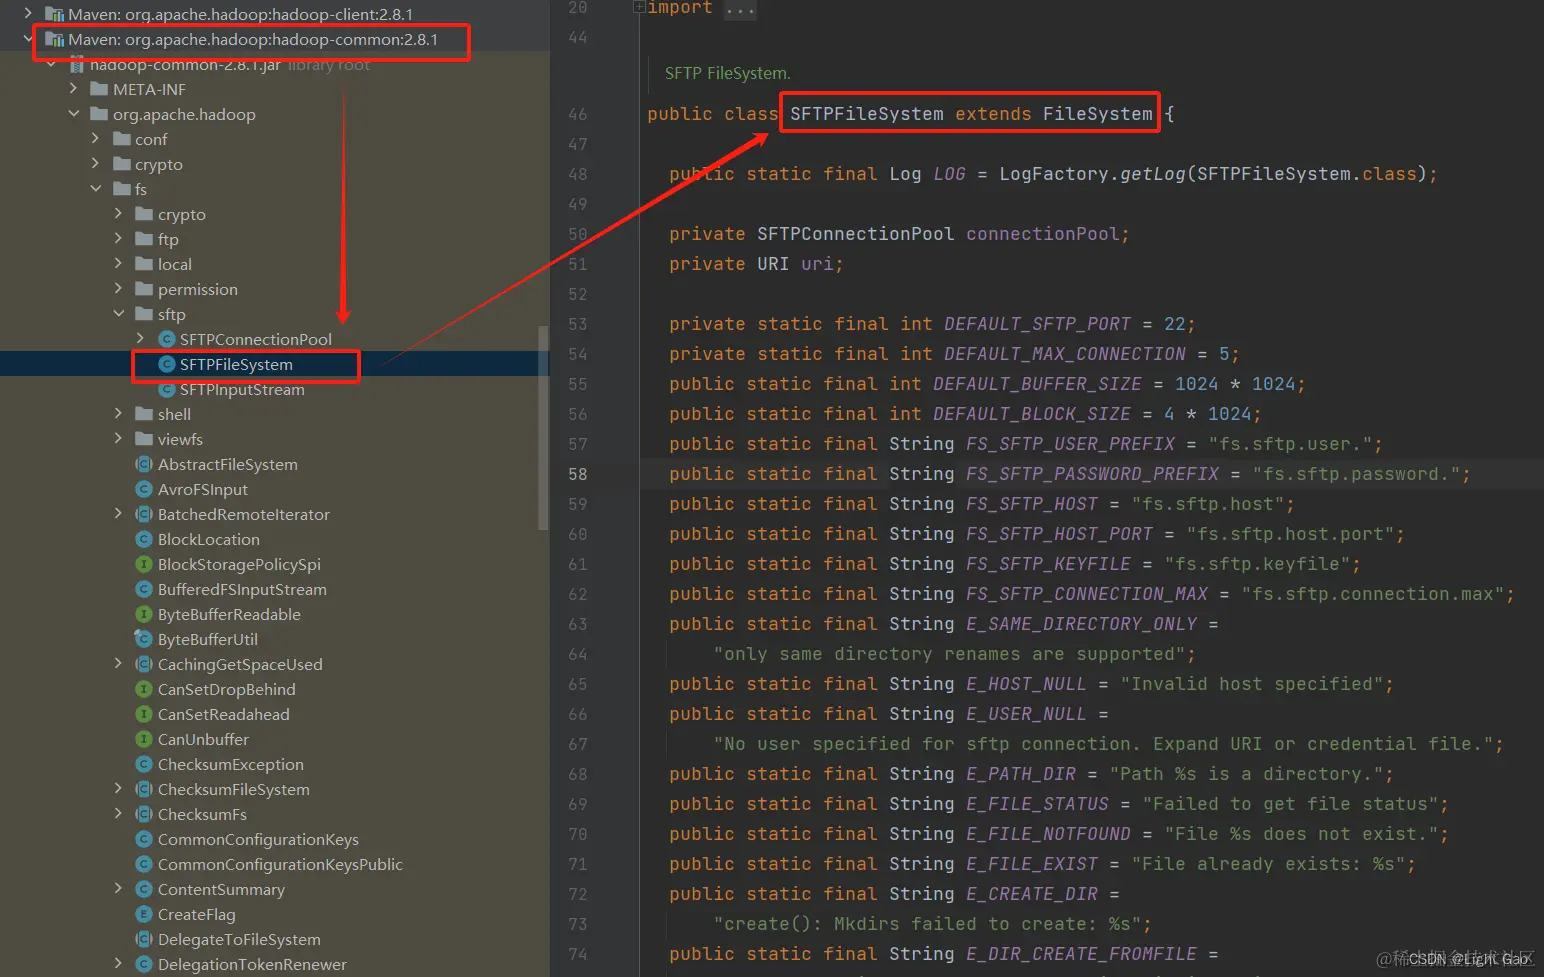
Task: Expand the viewfs package node
Action: 118,439
